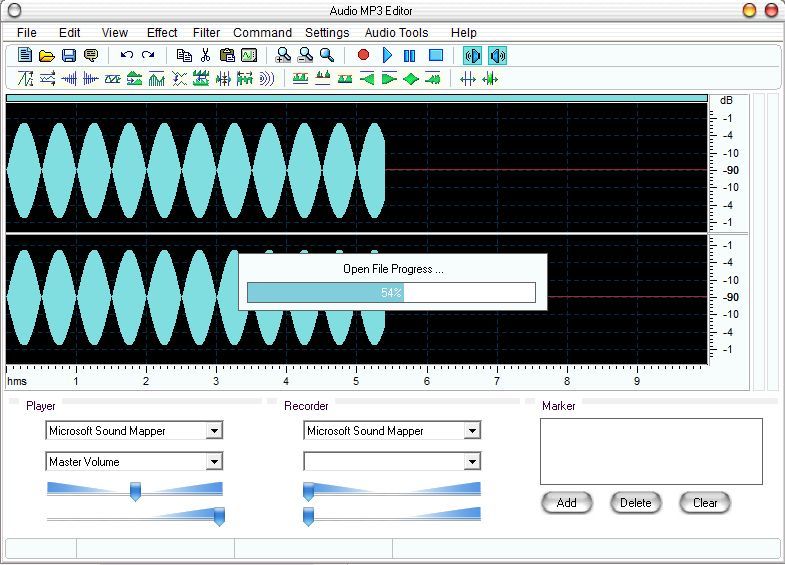Create a new audio file via toolbar
Image resolution: width=785 pixels, height=565 pixels.
coord(25,55)
